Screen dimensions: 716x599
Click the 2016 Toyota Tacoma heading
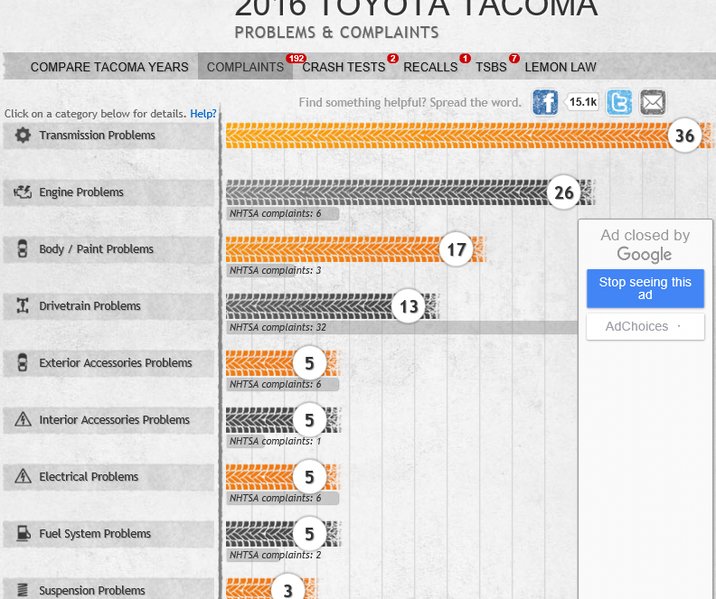[416, 8]
